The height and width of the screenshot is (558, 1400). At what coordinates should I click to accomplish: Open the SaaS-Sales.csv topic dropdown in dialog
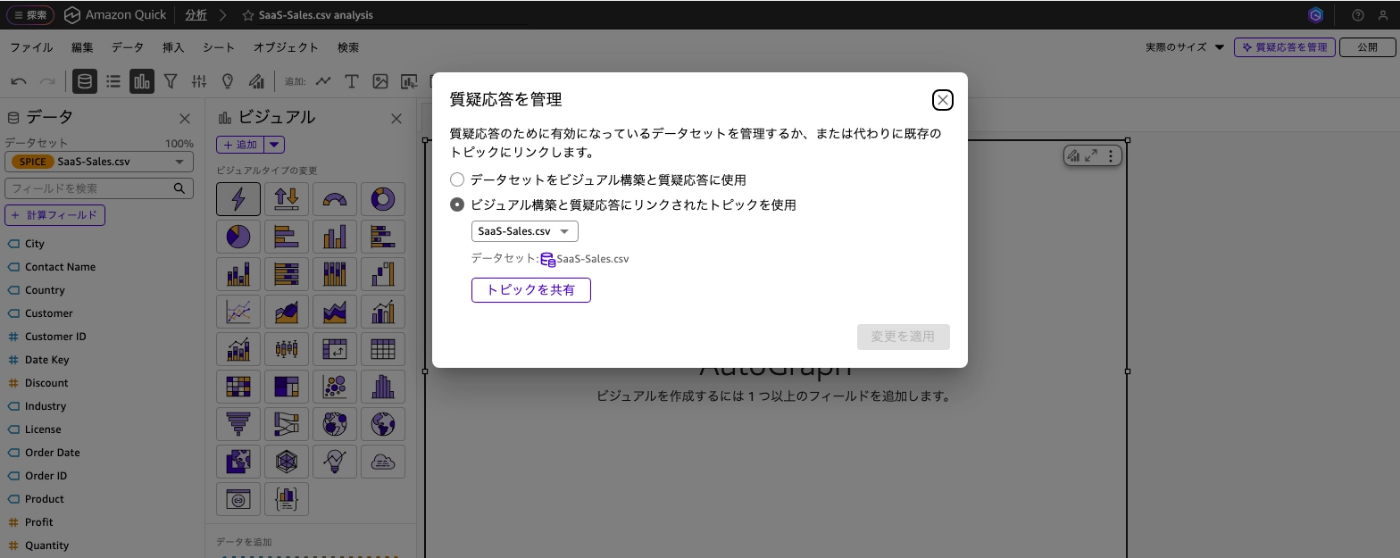click(x=525, y=232)
